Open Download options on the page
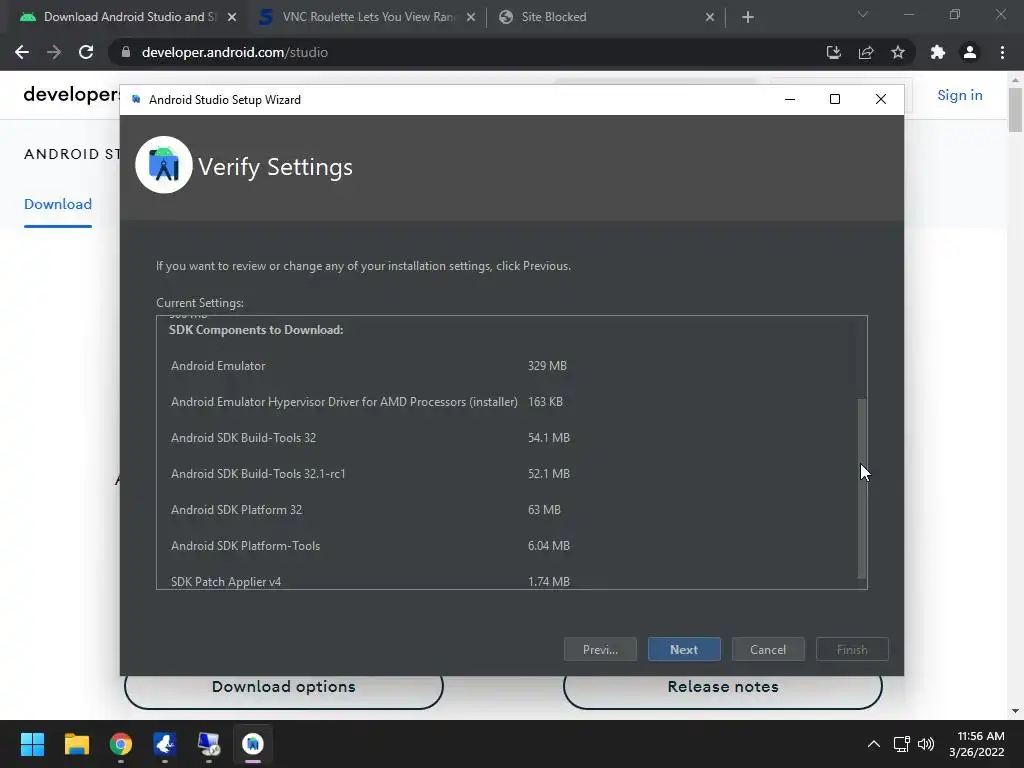 tap(283, 687)
